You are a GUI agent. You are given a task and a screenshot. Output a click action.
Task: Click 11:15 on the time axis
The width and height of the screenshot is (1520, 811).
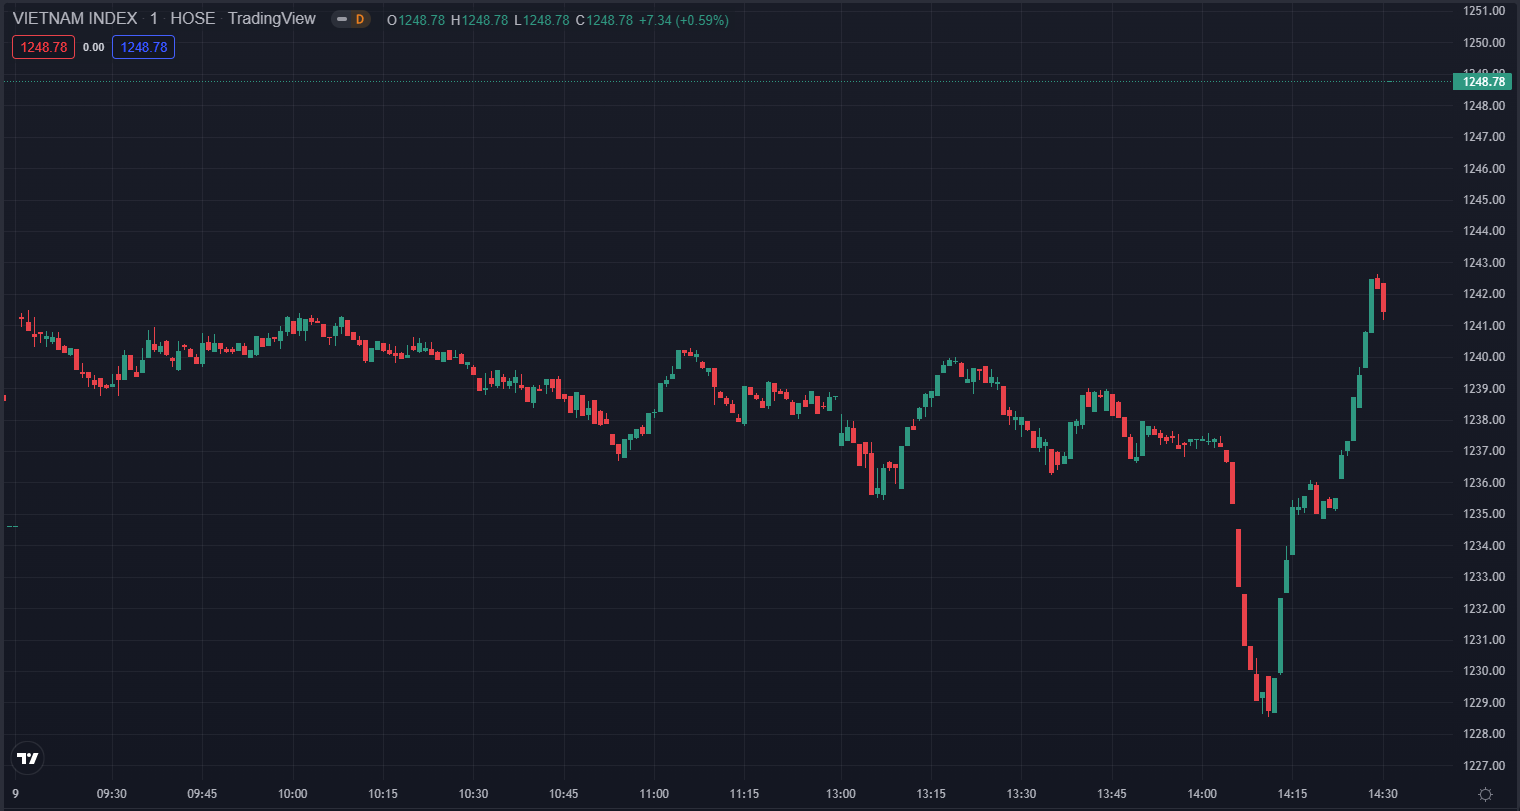(744, 794)
